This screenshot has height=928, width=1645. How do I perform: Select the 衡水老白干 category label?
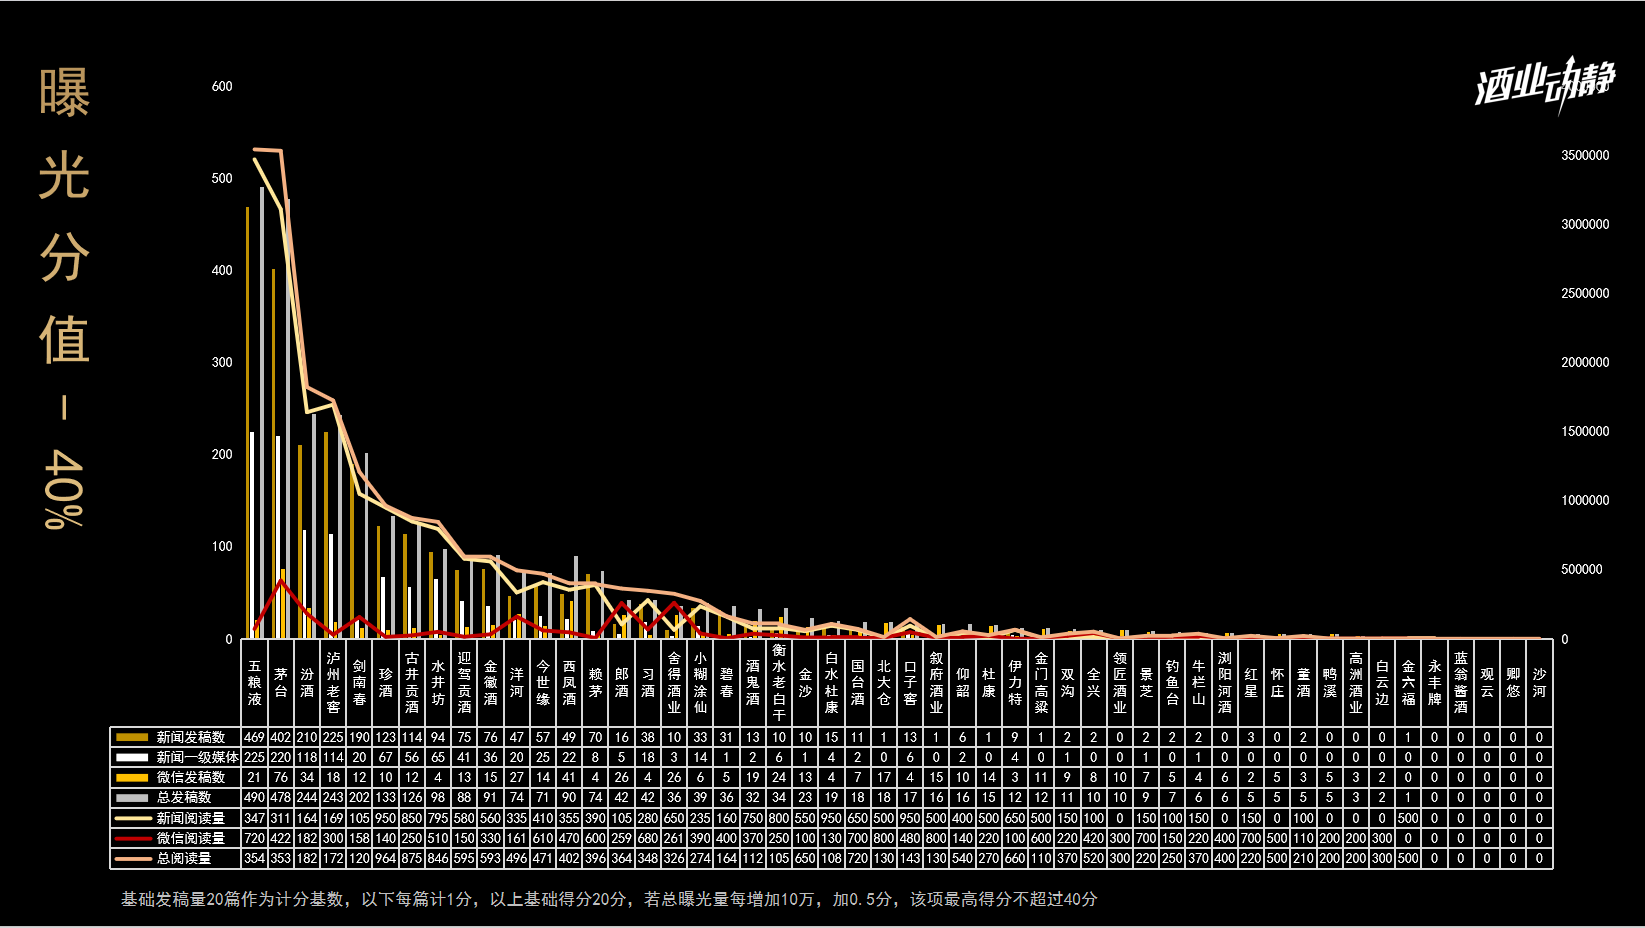coord(779,682)
